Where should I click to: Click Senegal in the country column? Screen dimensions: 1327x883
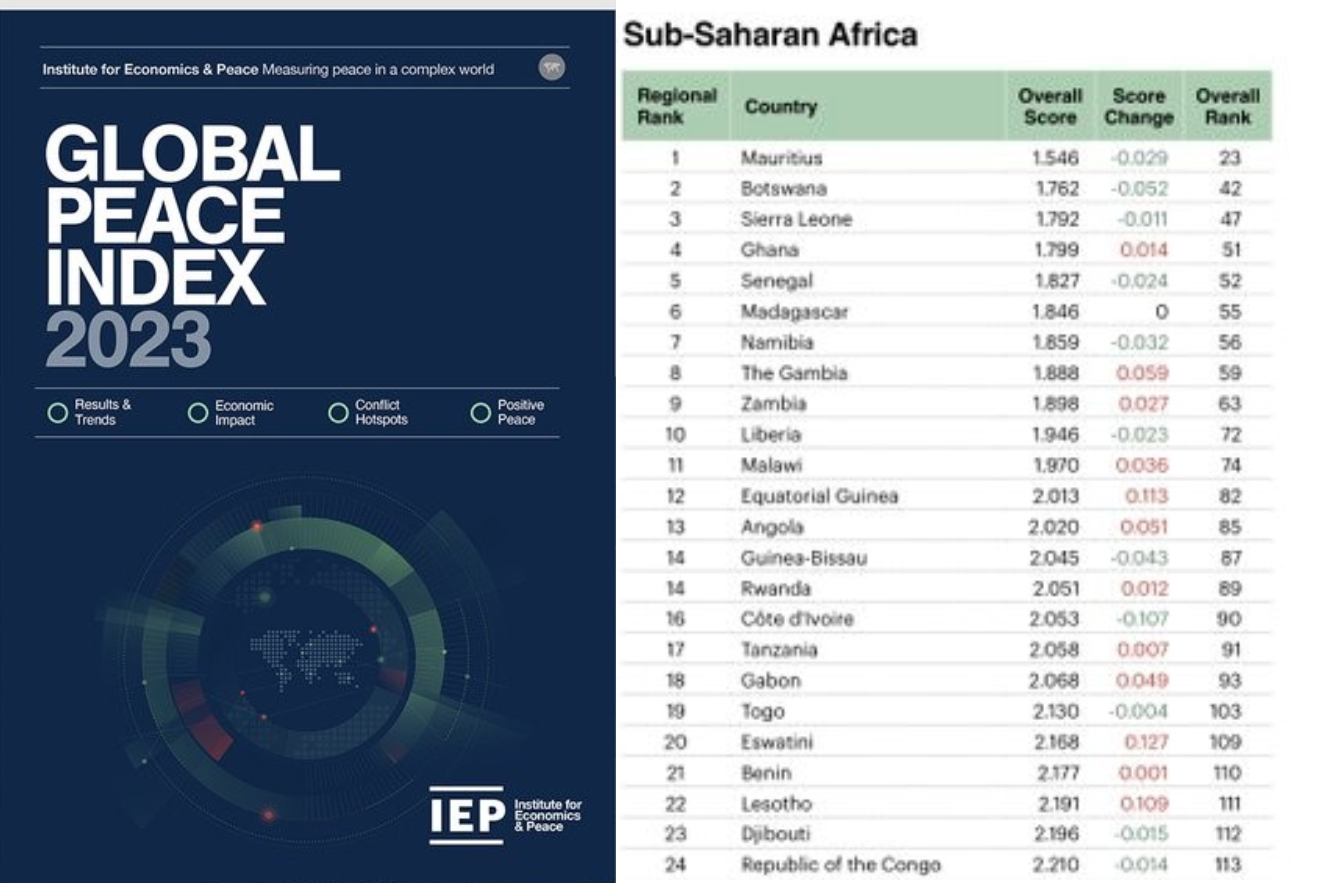point(776,281)
